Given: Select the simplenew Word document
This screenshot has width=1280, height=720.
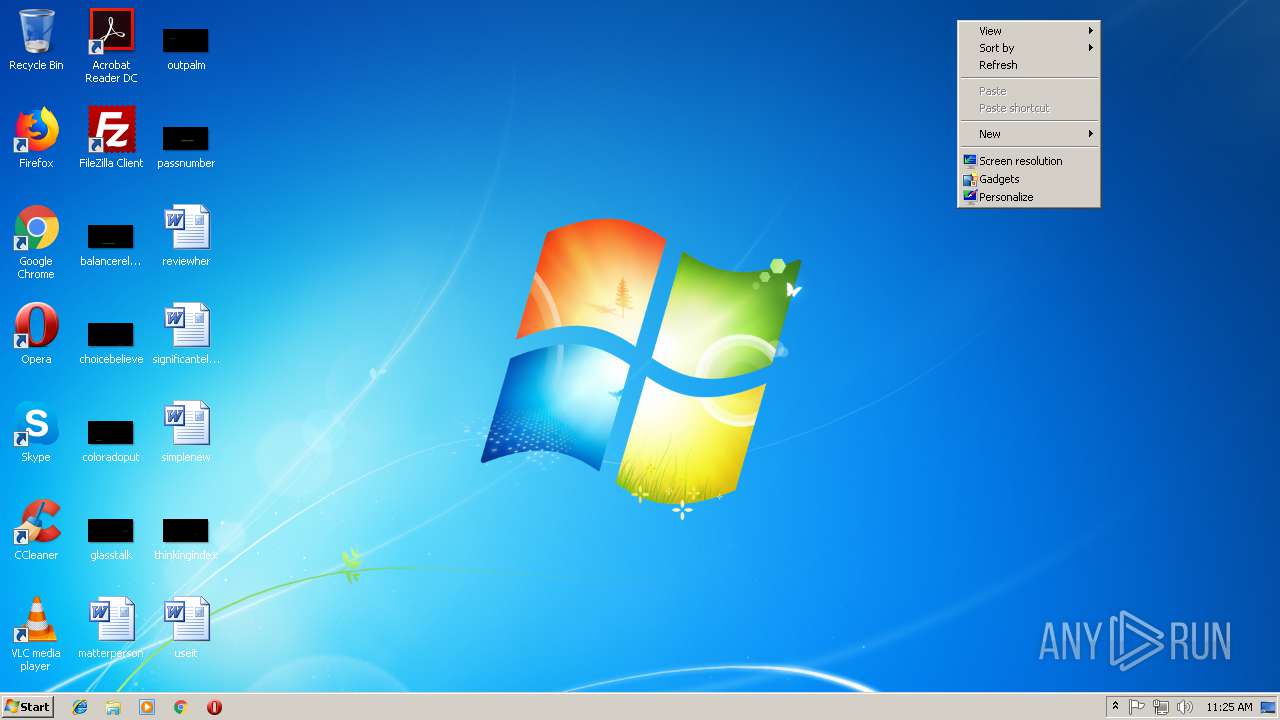Looking at the screenshot, I should 186,432.
